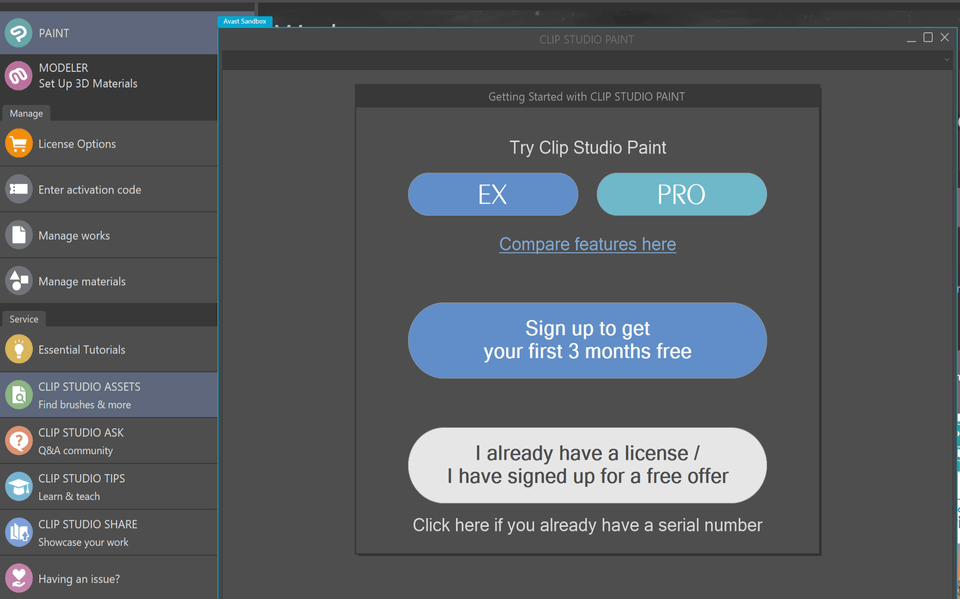The width and height of the screenshot is (960, 599).
Task: Choose the PRO edition trial
Action: coord(681,194)
